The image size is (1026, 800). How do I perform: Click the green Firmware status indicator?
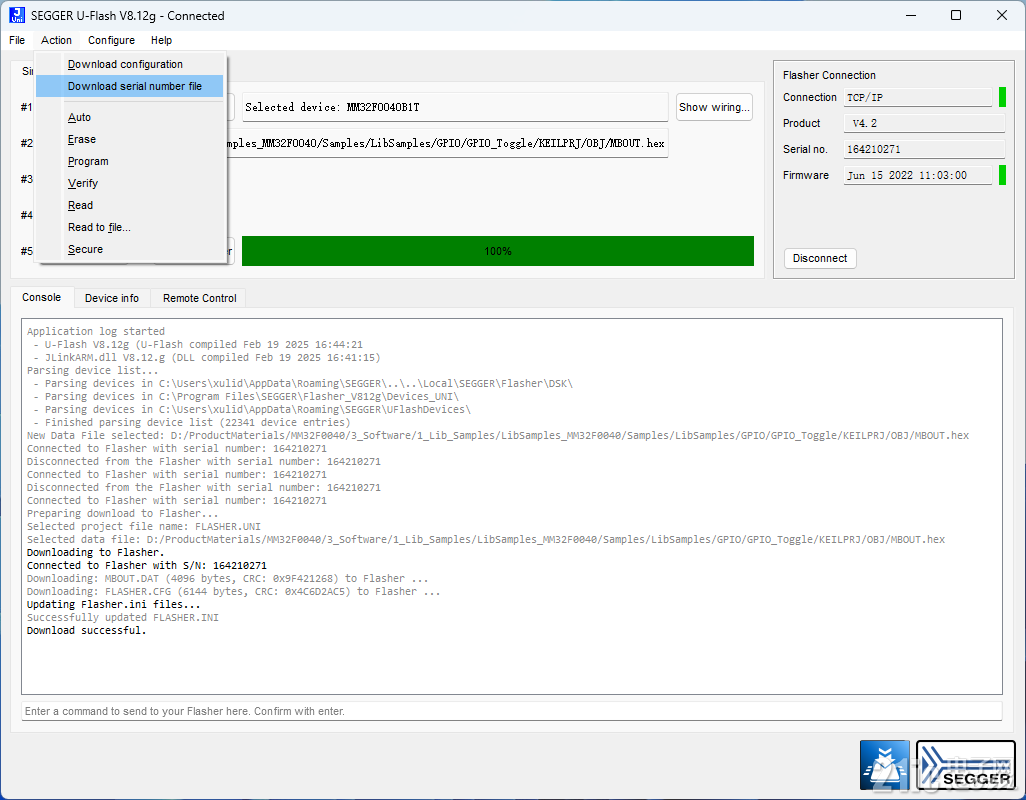click(1002, 175)
